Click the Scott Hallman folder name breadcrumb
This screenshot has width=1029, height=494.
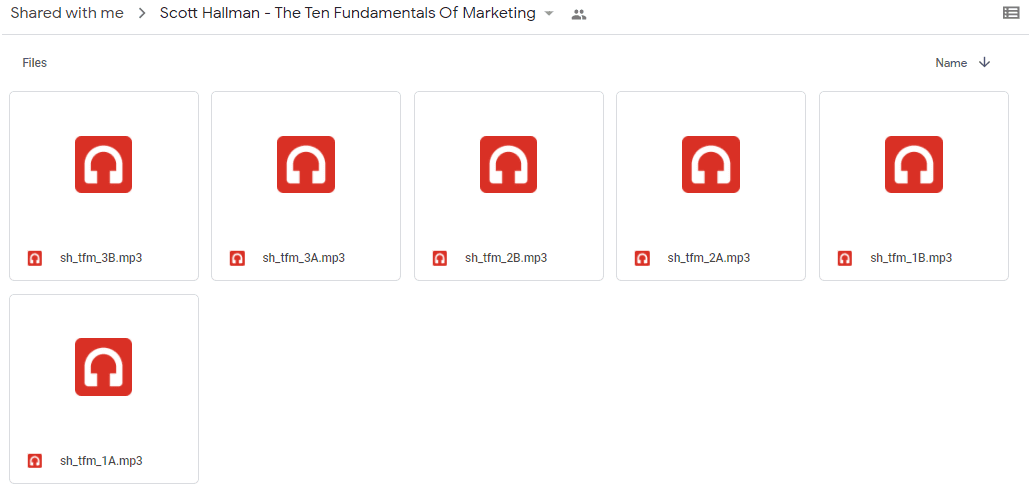(x=348, y=13)
